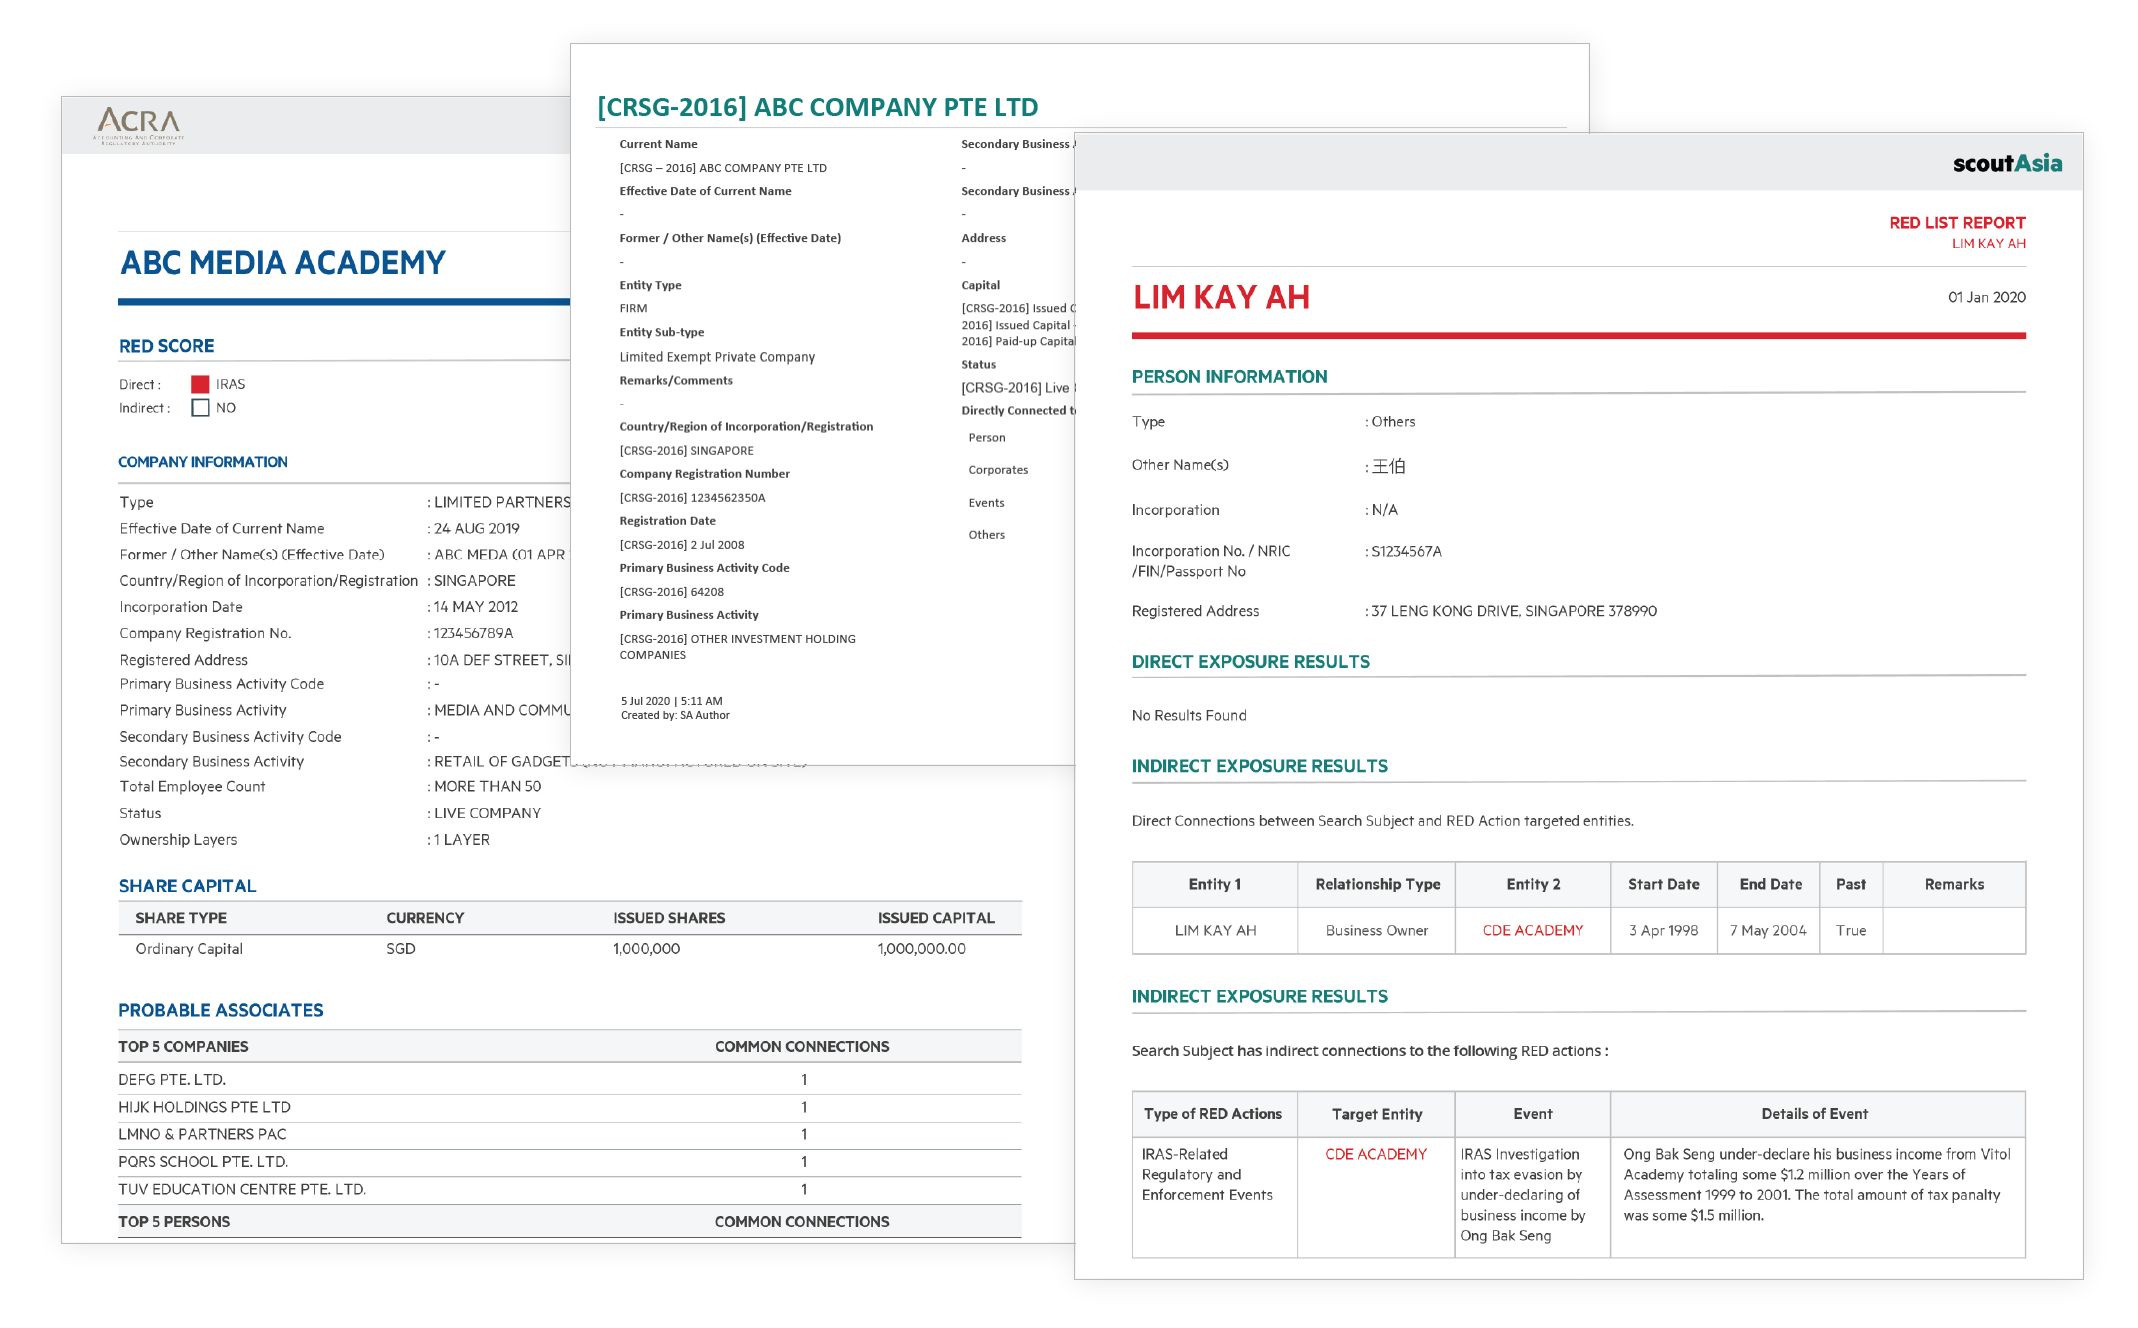Click the ISSUED SHARES column header

[x=669, y=918]
